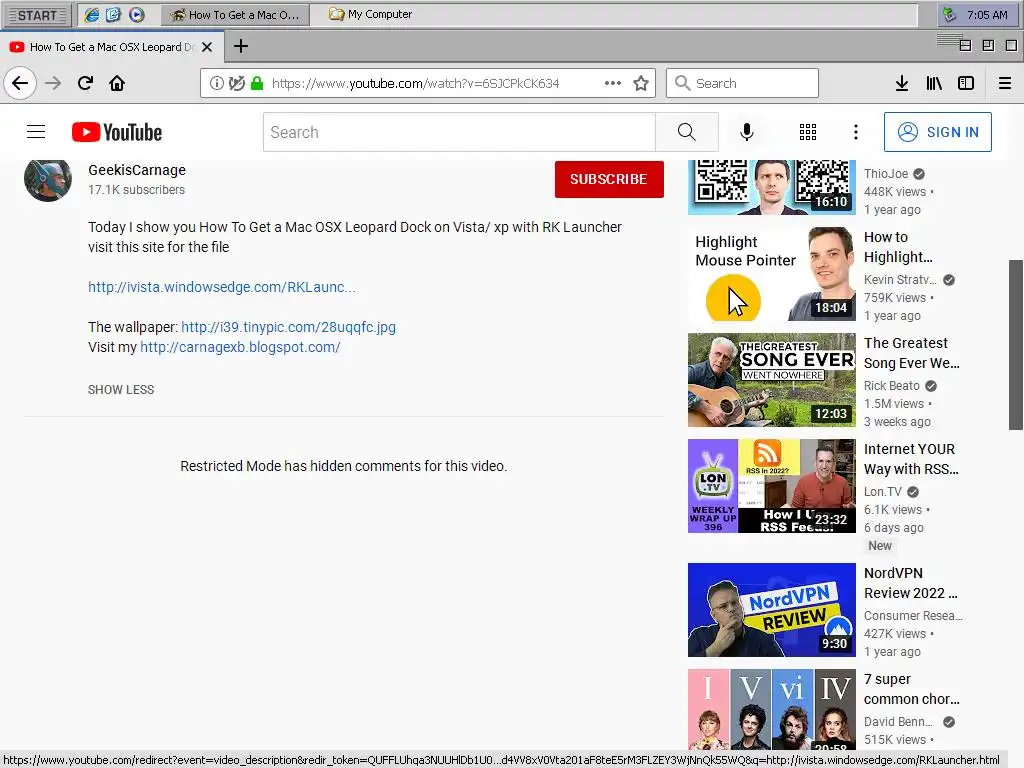Open the Library bookshelf icon

pos(934,83)
